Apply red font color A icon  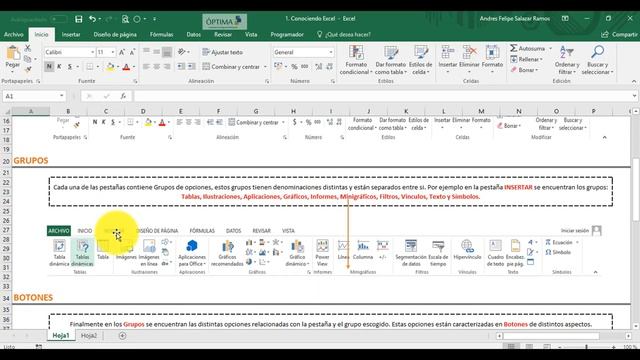[x=126, y=67]
